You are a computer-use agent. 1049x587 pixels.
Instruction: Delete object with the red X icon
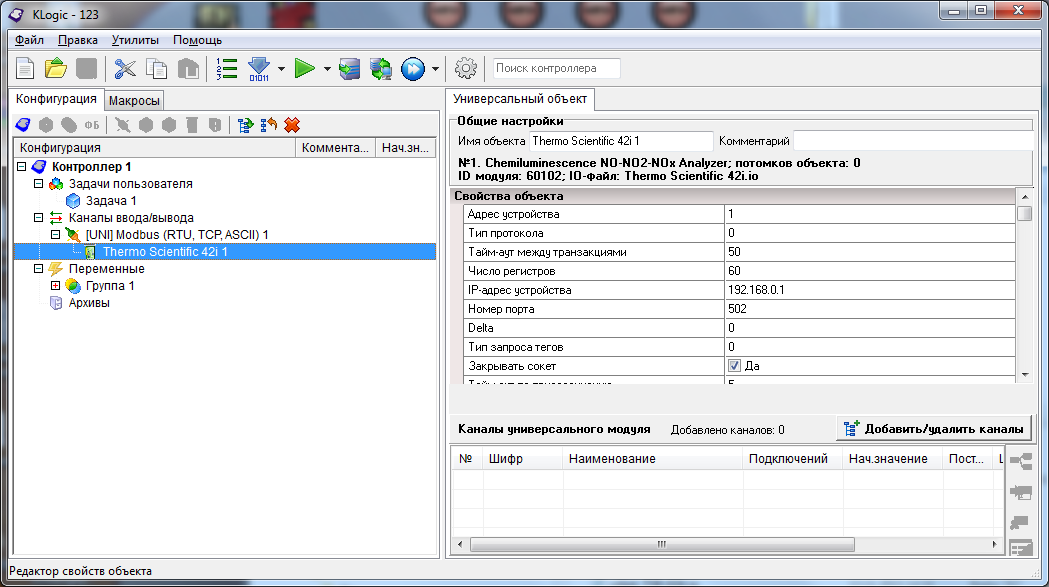(291, 126)
